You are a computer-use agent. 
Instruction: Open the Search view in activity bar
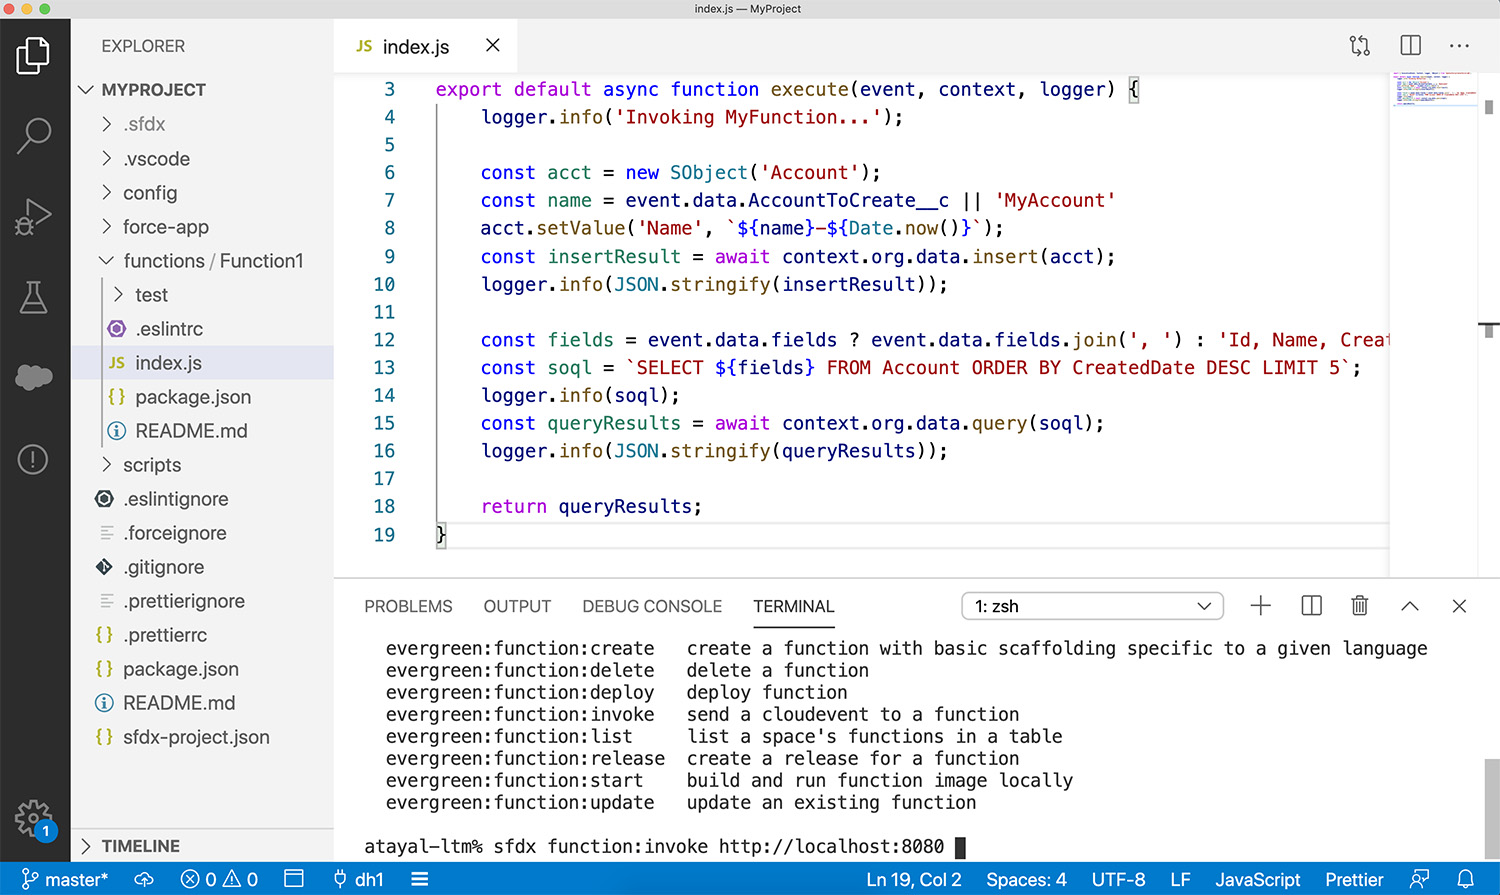tap(34, 135)
